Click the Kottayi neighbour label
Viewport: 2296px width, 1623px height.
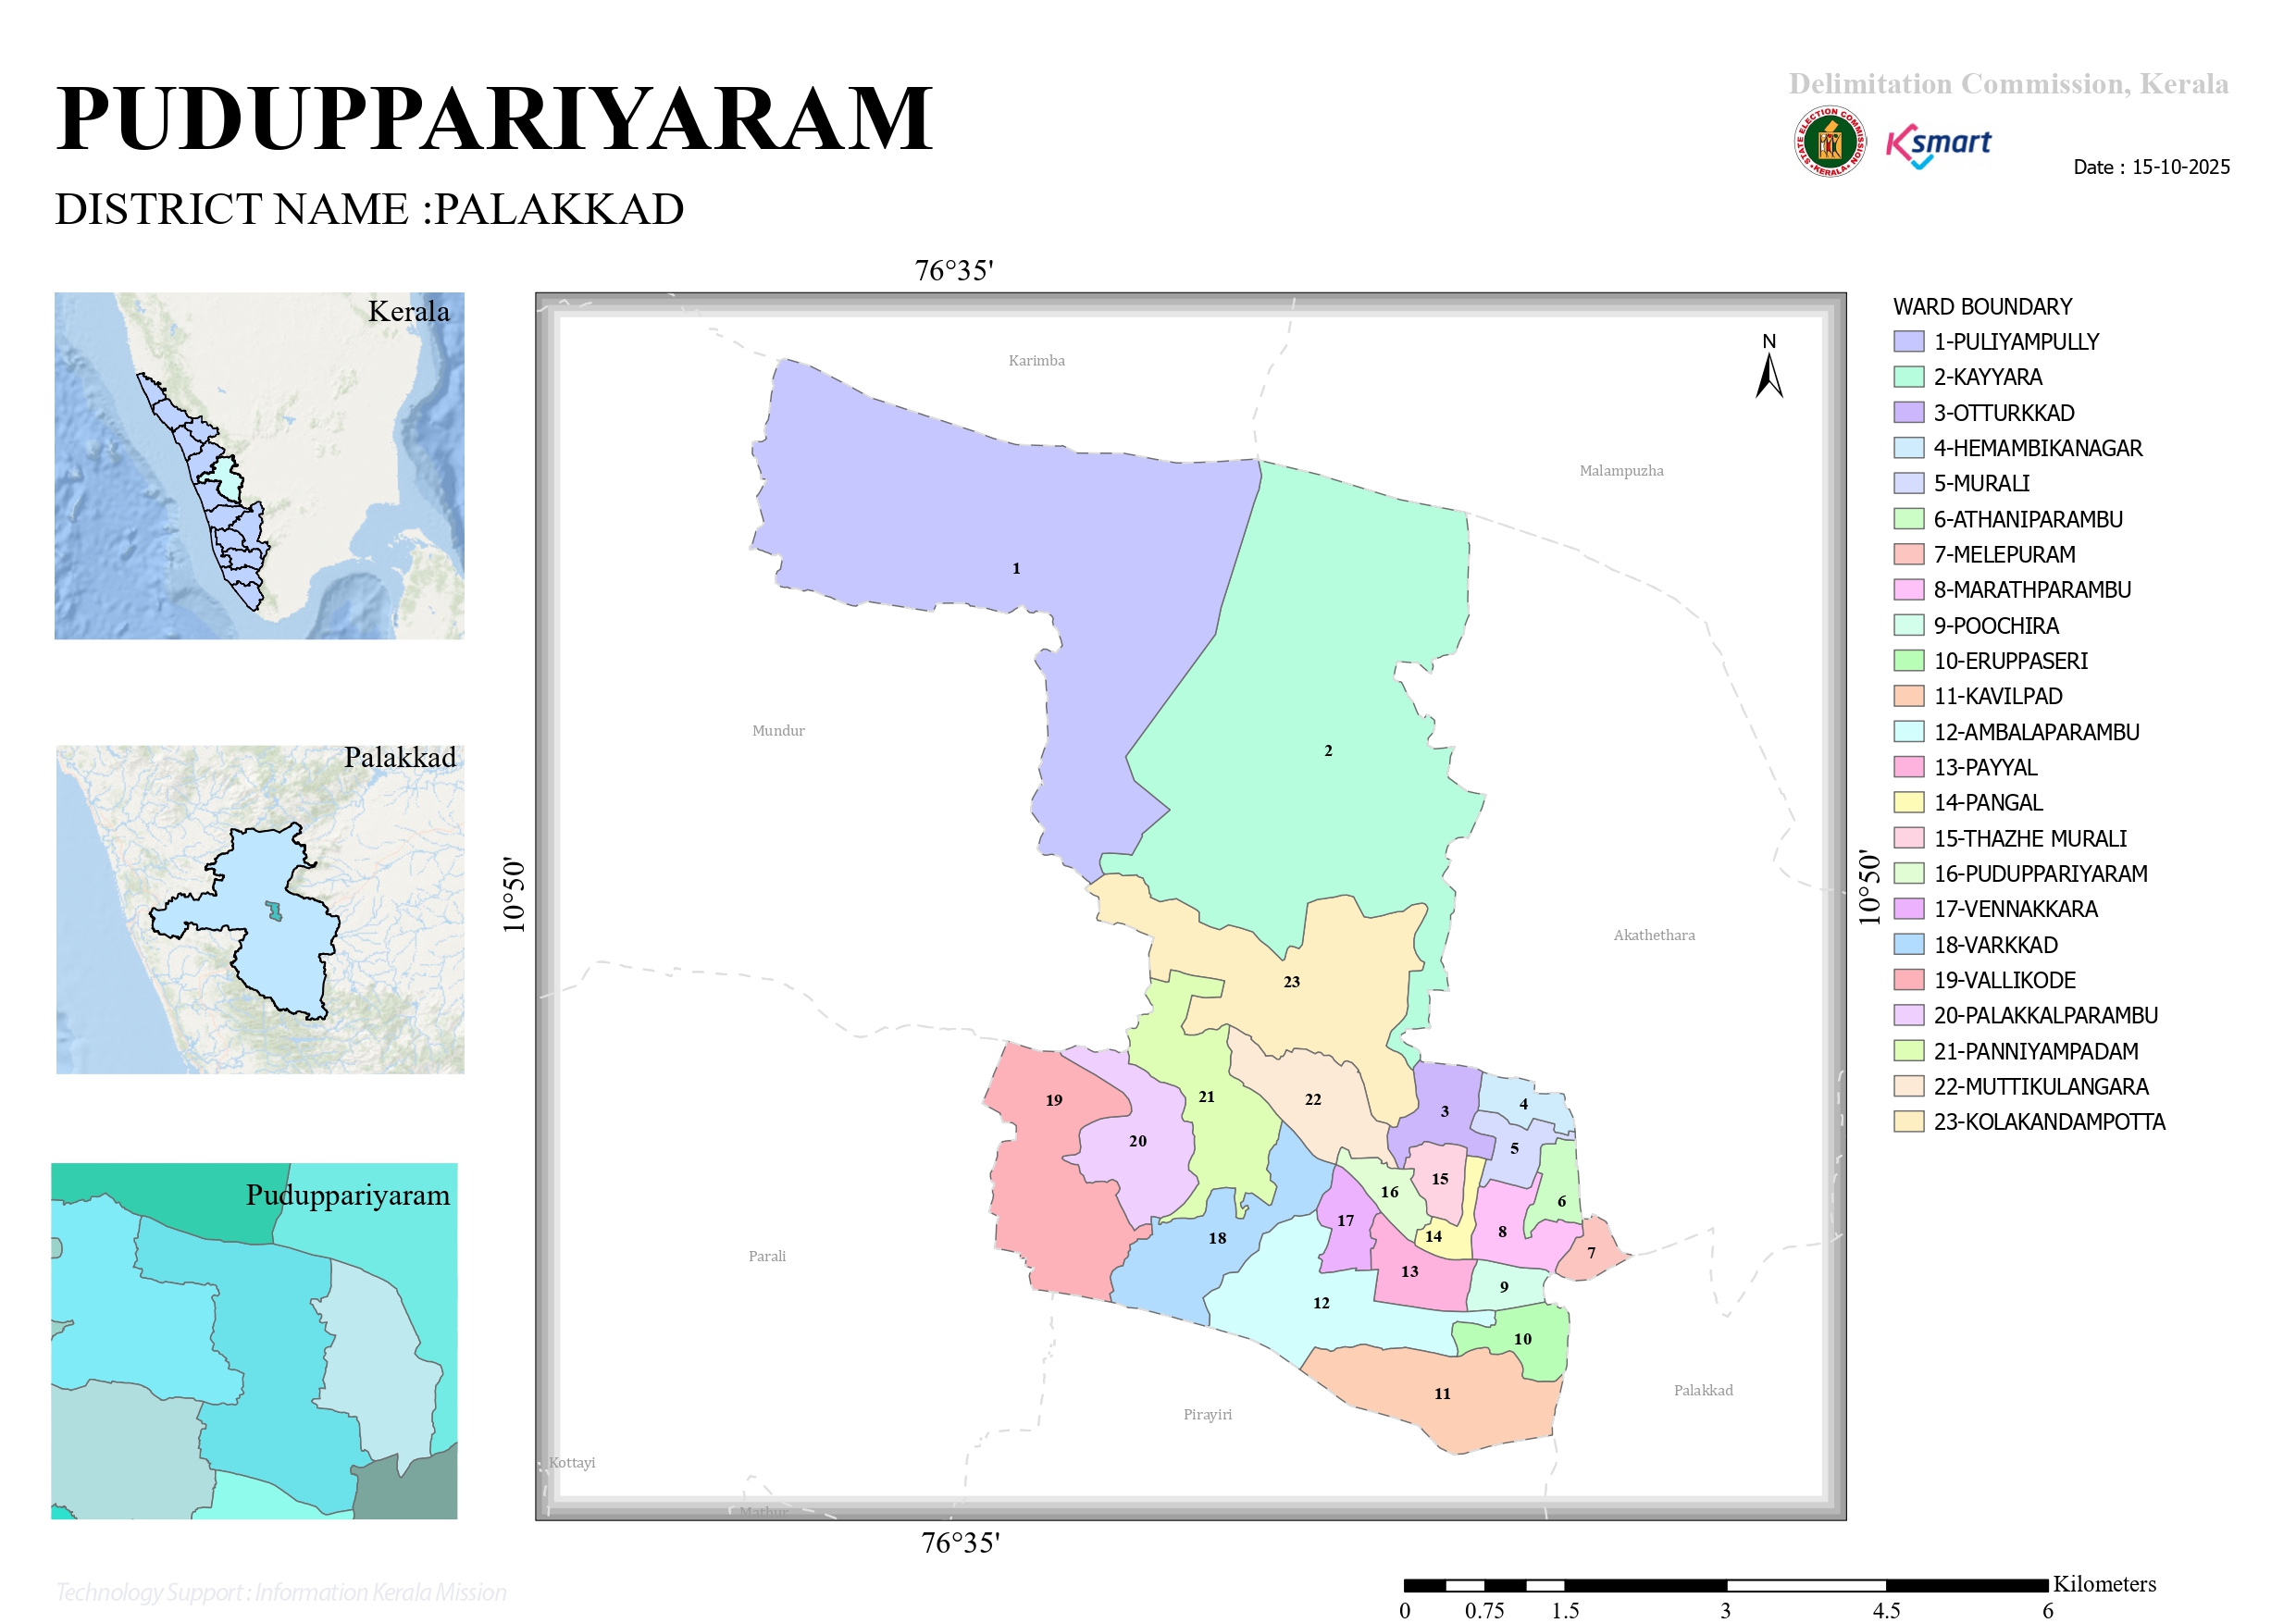(571, 1462)
